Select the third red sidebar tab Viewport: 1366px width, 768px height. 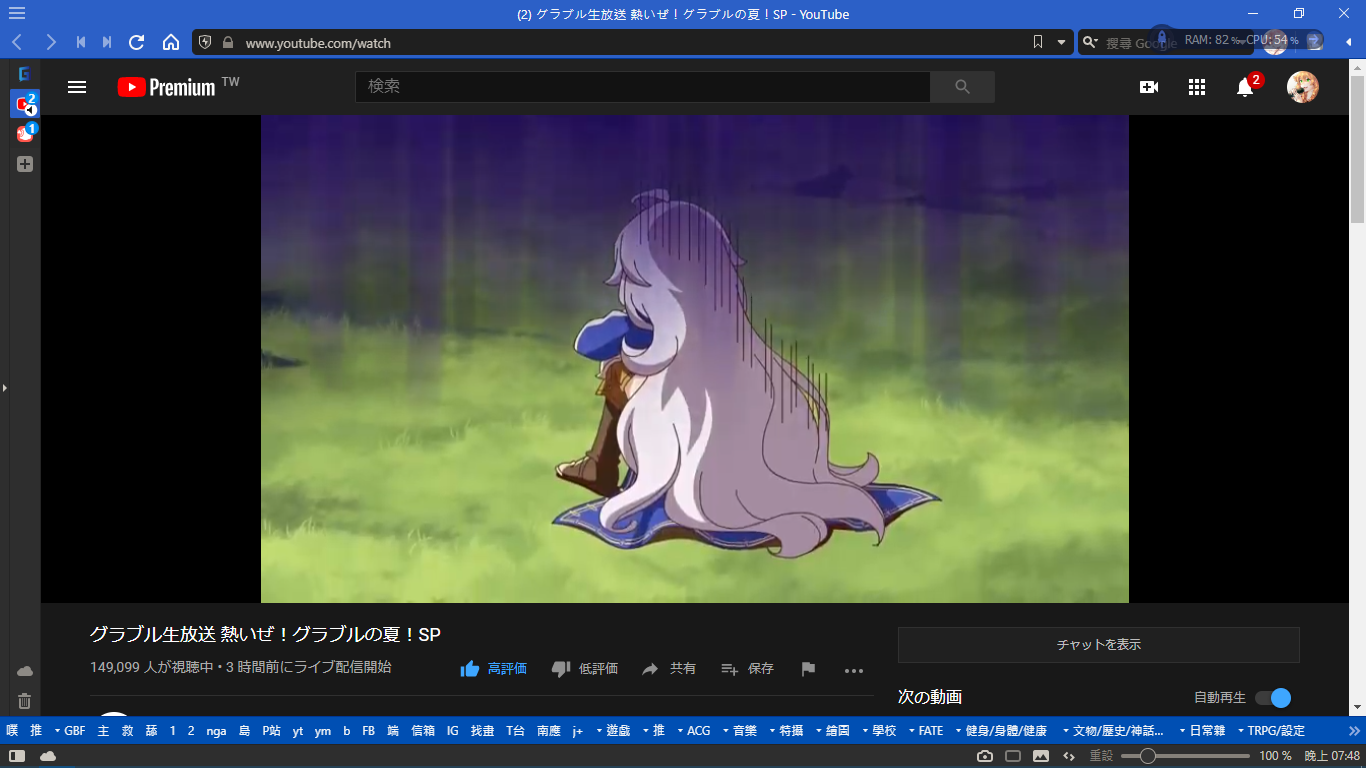click(25, 133)
